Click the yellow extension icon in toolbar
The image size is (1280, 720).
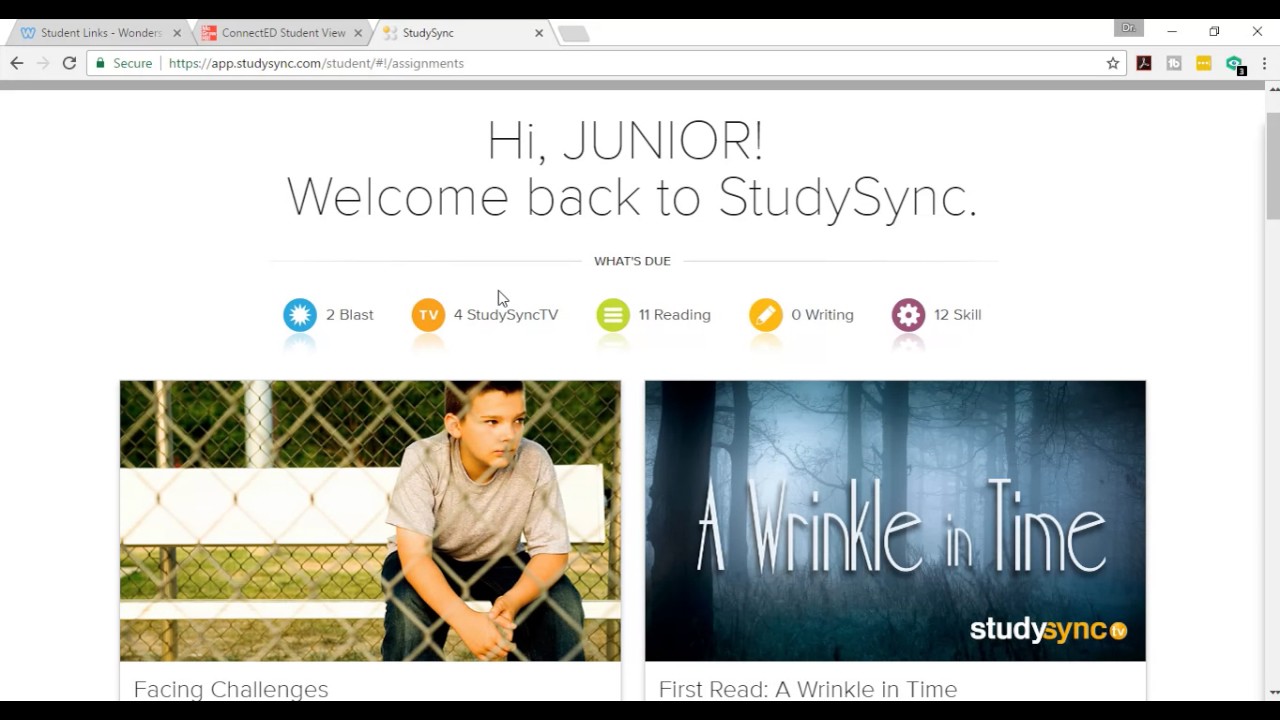click(1204, 63)
